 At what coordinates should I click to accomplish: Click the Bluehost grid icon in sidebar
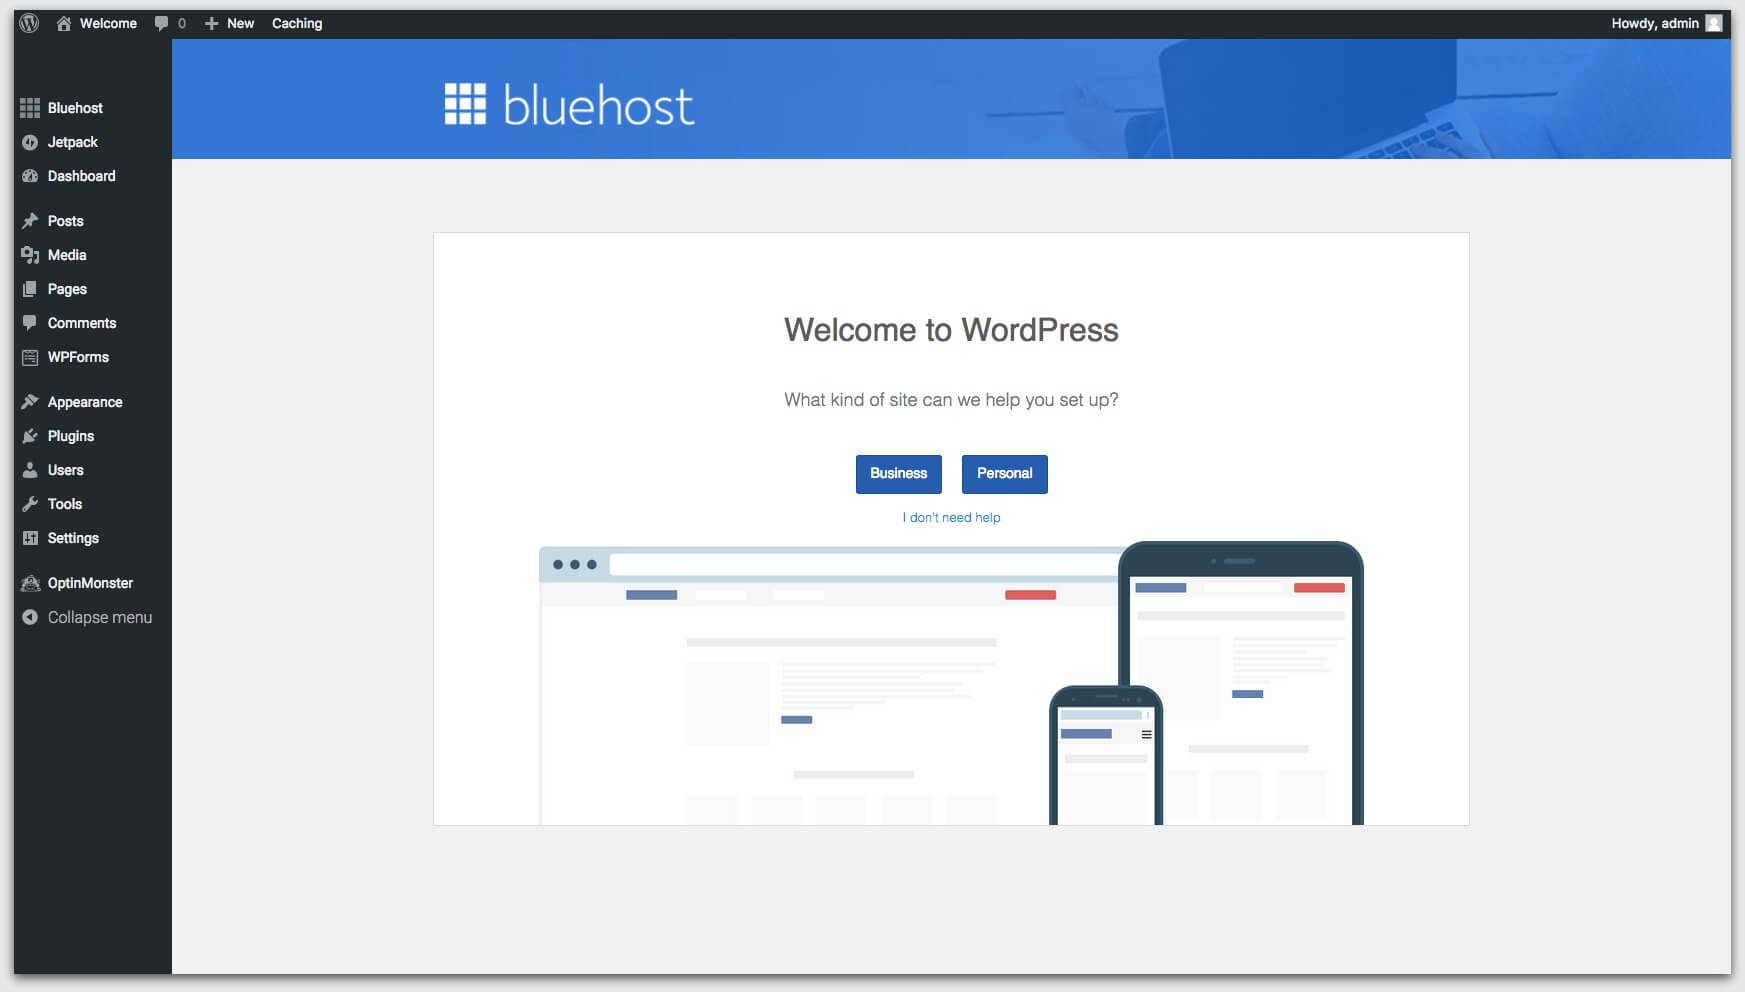30,108
